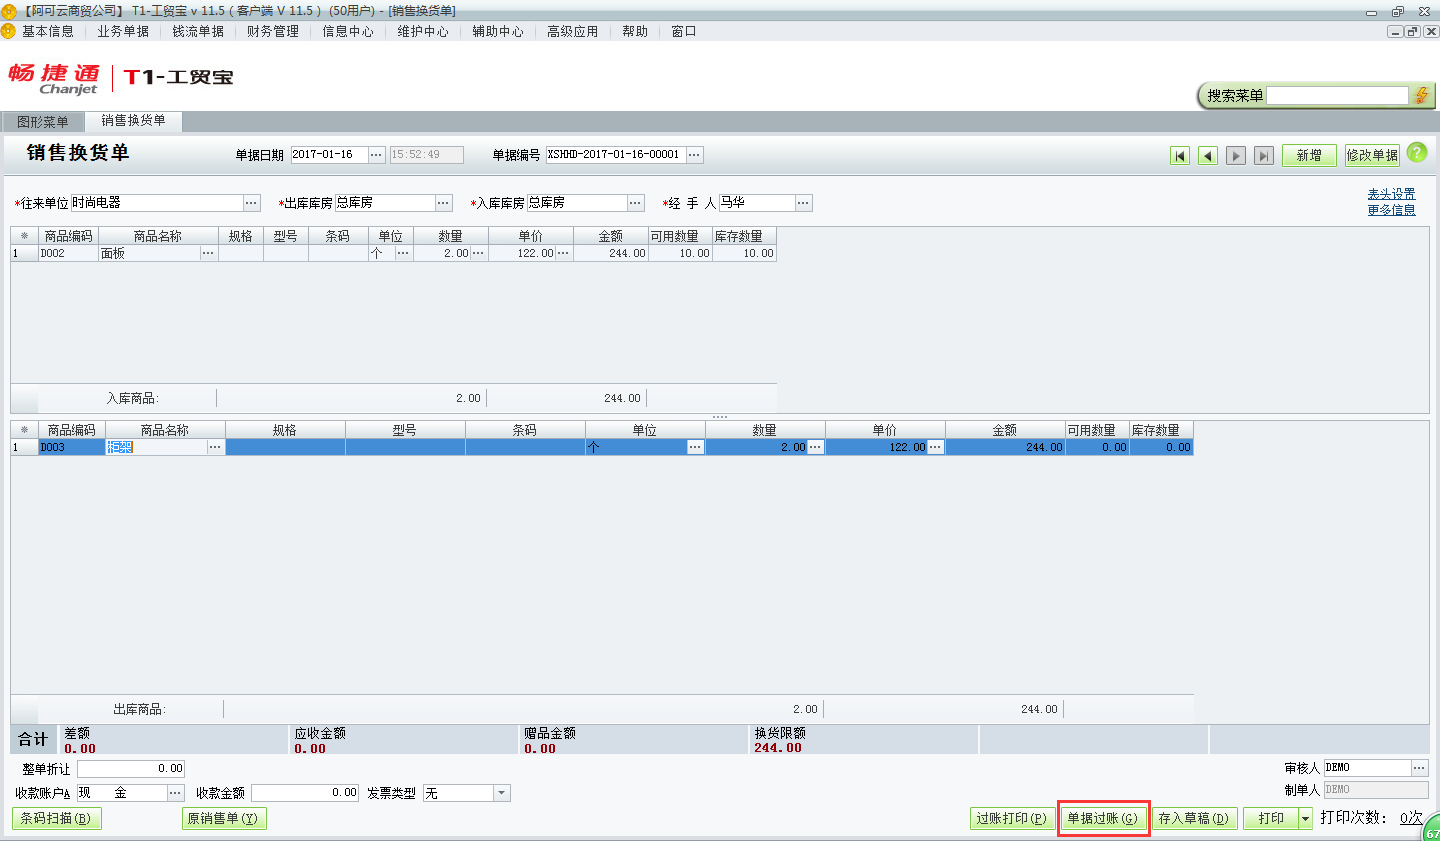This screenshot has width=1440, height=841.
Task: Browse for a 往来单位 using its ellipsis icon
Action: coord(251,202)
